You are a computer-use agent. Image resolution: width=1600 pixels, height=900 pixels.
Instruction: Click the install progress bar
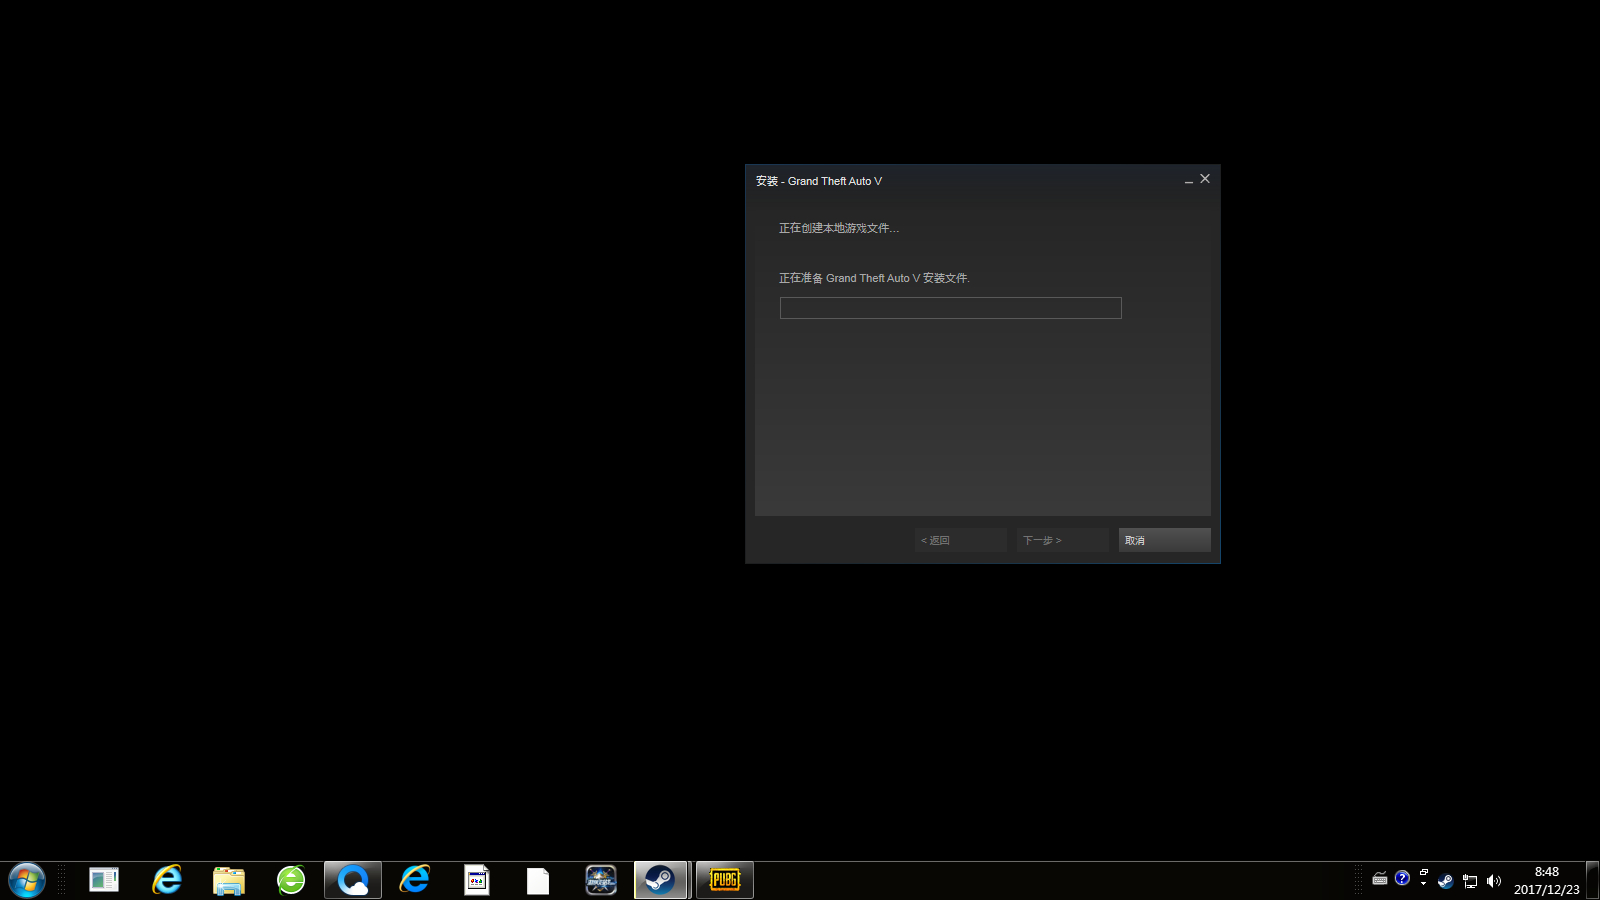click(x=951, y=308)
